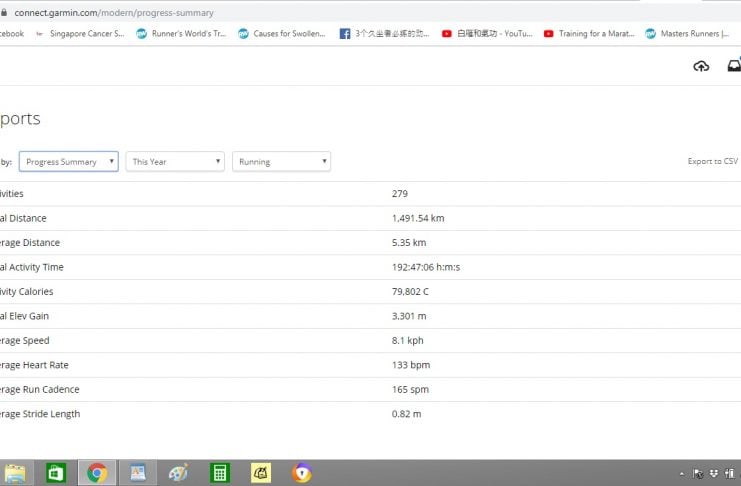Click the heart rate value 133 bpm

tap(411, 365)
